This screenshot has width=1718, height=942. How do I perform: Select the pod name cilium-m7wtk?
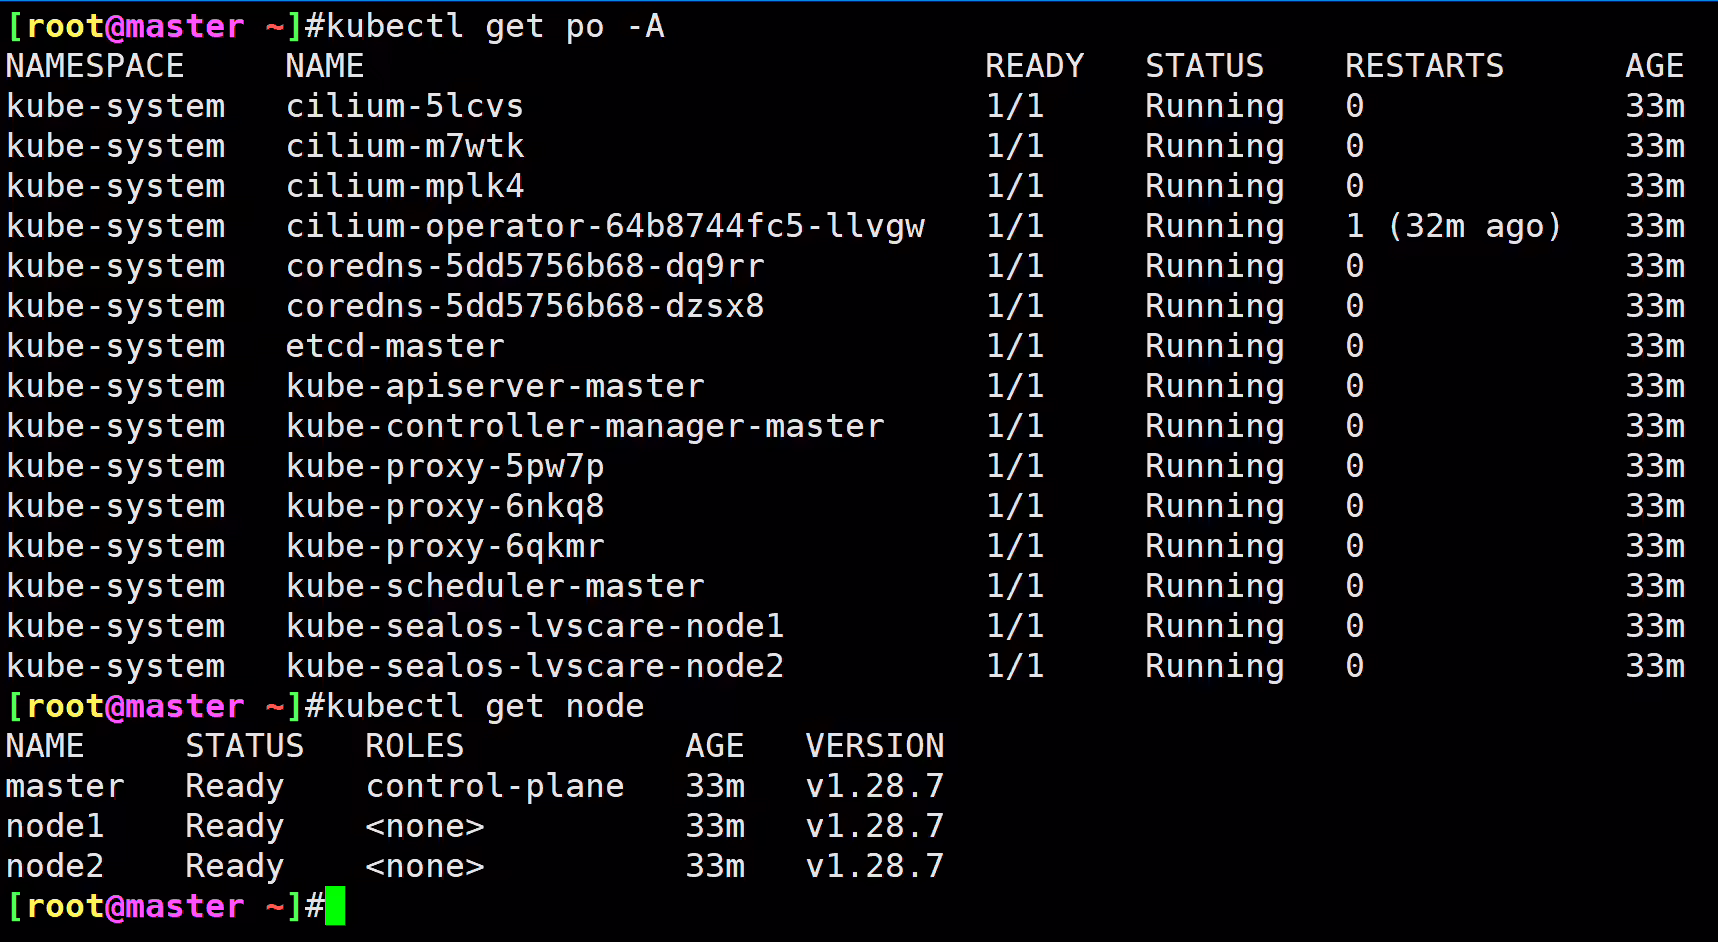405,146
